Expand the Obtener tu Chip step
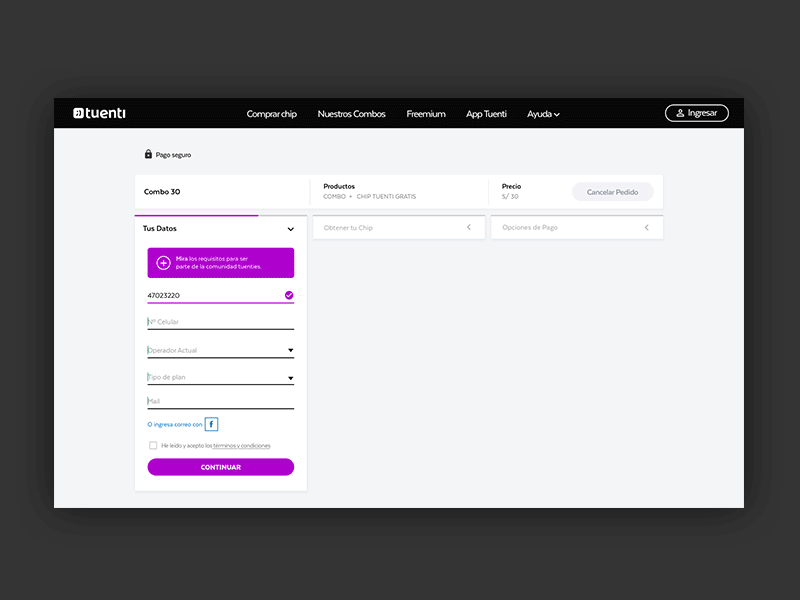The image size is (800, 600). tap(468, 227)
